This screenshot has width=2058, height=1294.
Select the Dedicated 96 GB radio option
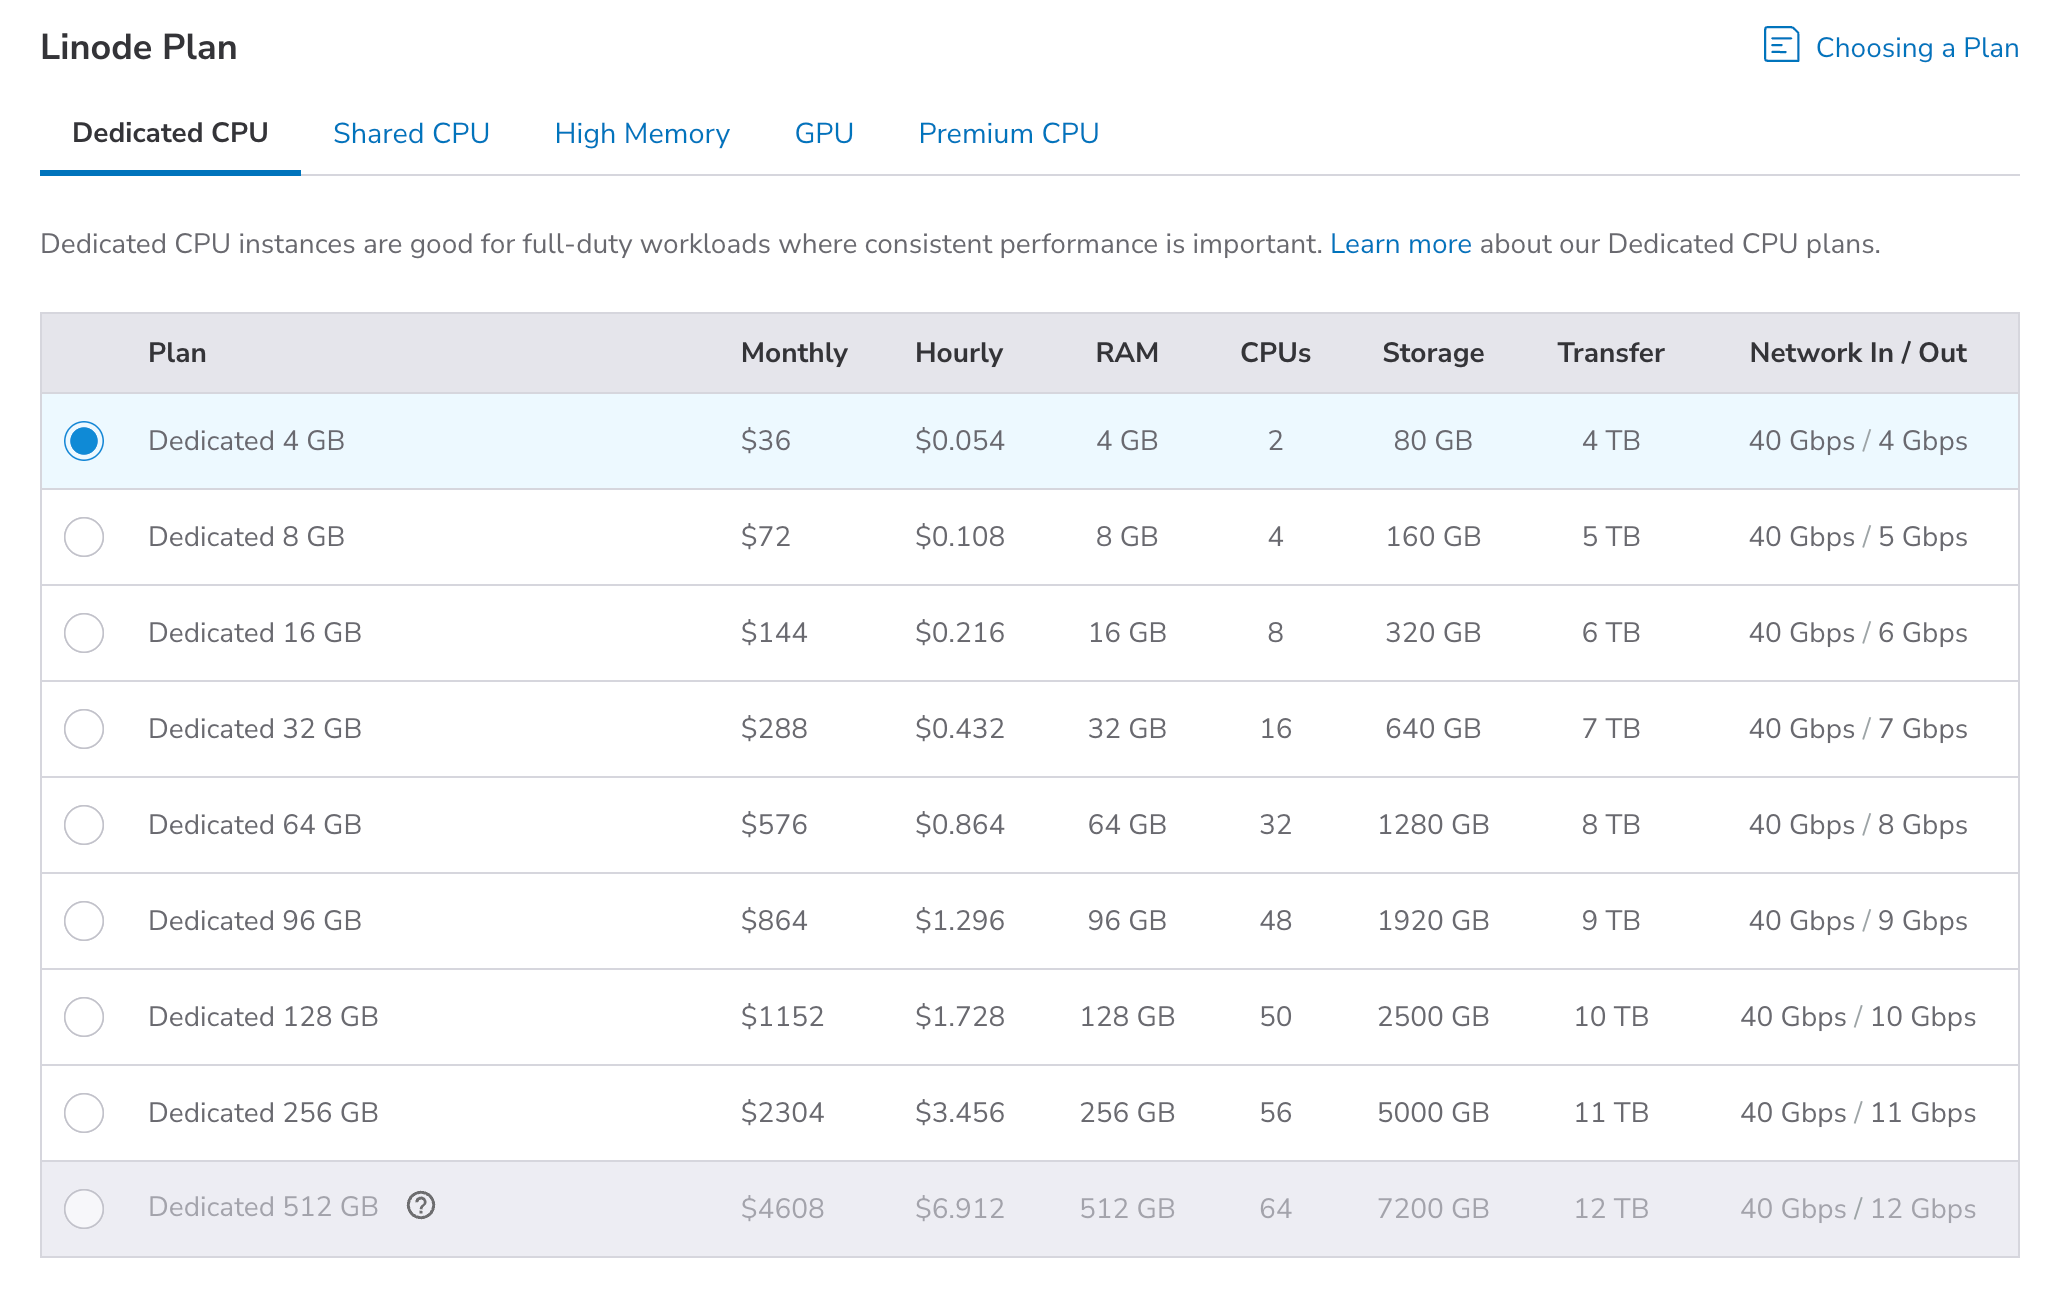tap(84, 921)
